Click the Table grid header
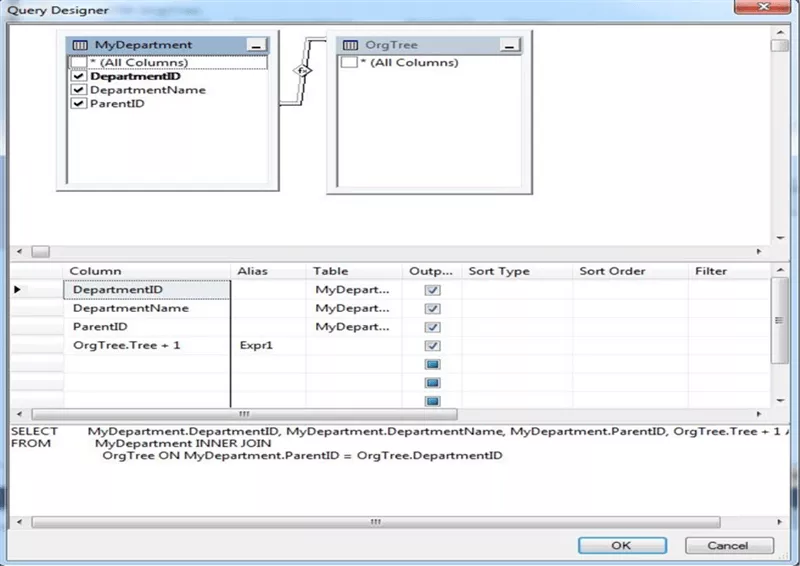 tap(354, 271)
